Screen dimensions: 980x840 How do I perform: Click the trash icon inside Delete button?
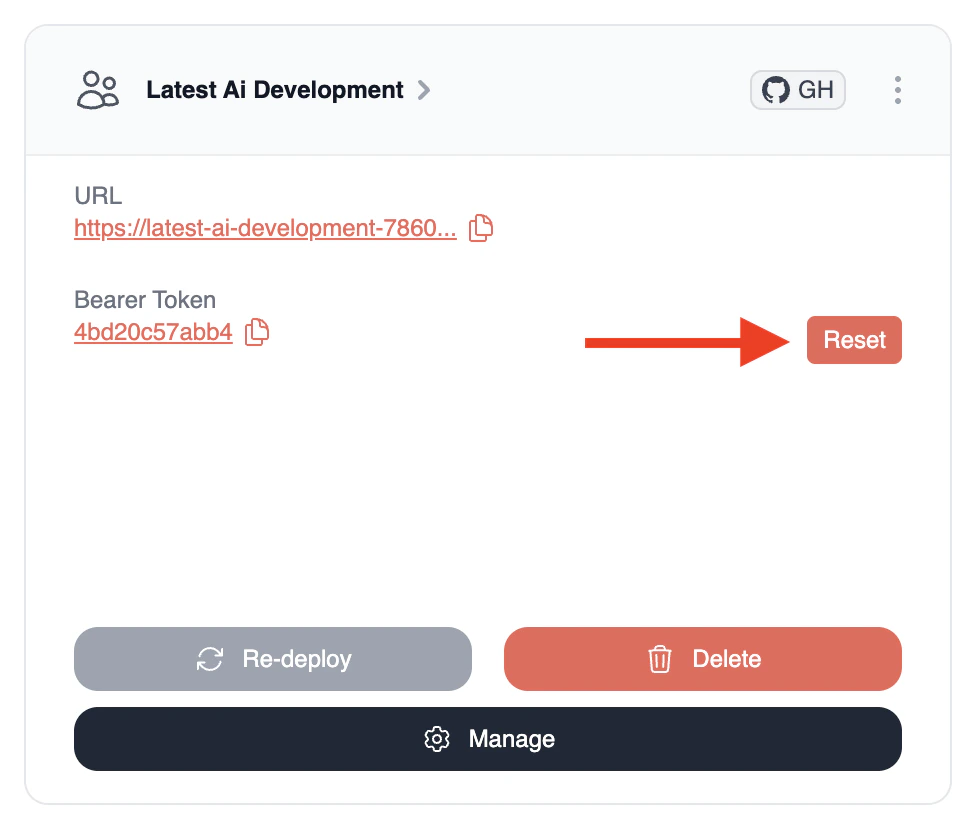660,659
